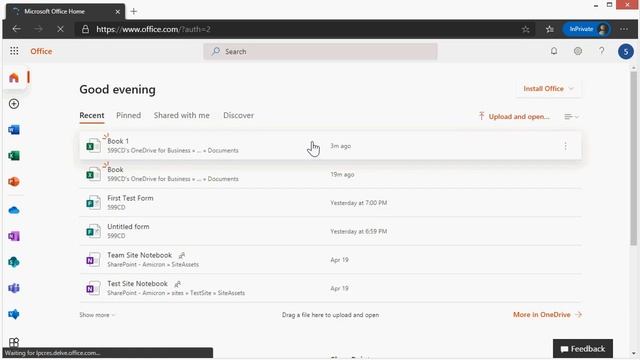This screenshot has height=360, width=640.
Task: Open help question mark icon
Action: pyautogui.click(x=602, y=51)
